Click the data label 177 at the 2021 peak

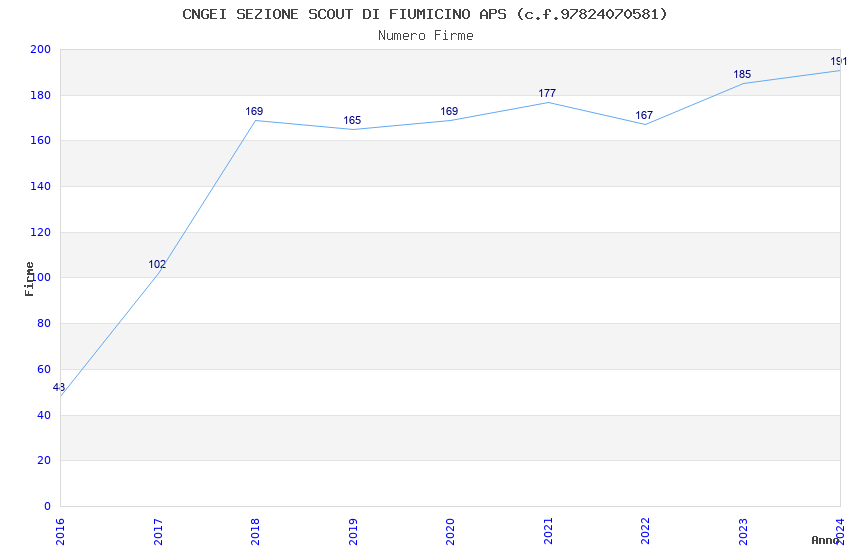tap(547, 94)
